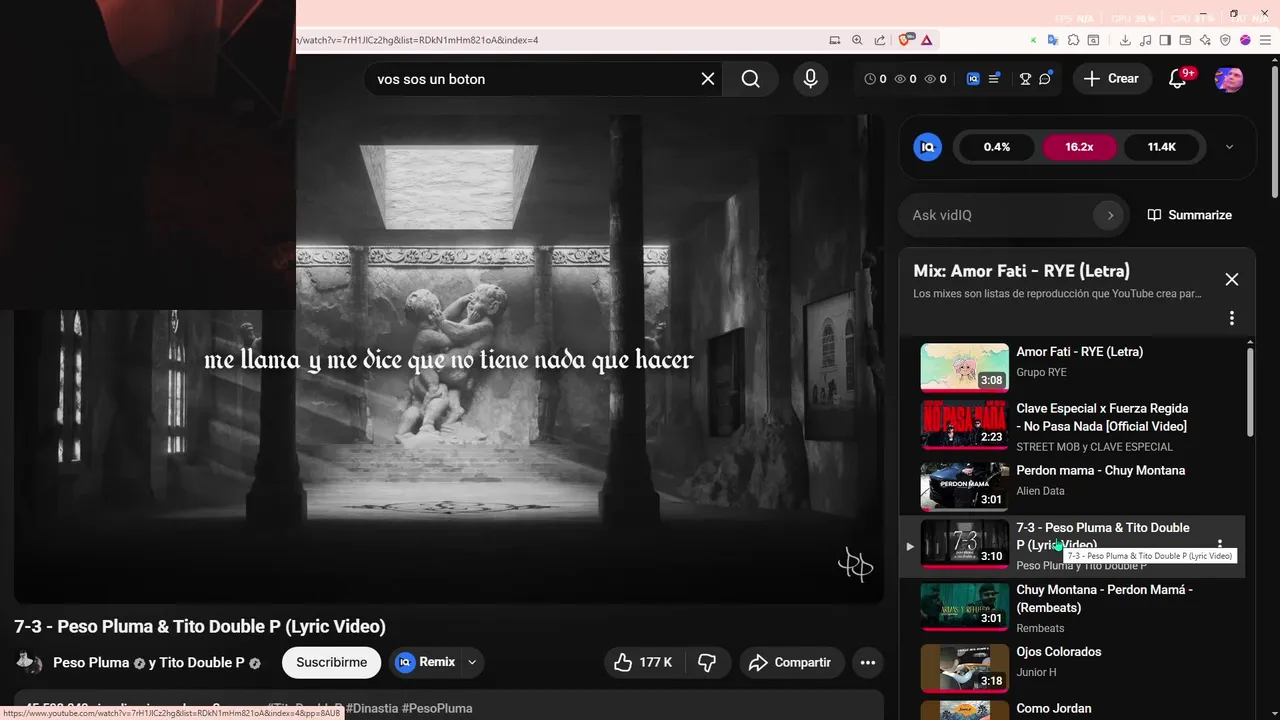This screenshot has height=720, width=1280.
Task: Dislike the video
Action: [707, 662]
